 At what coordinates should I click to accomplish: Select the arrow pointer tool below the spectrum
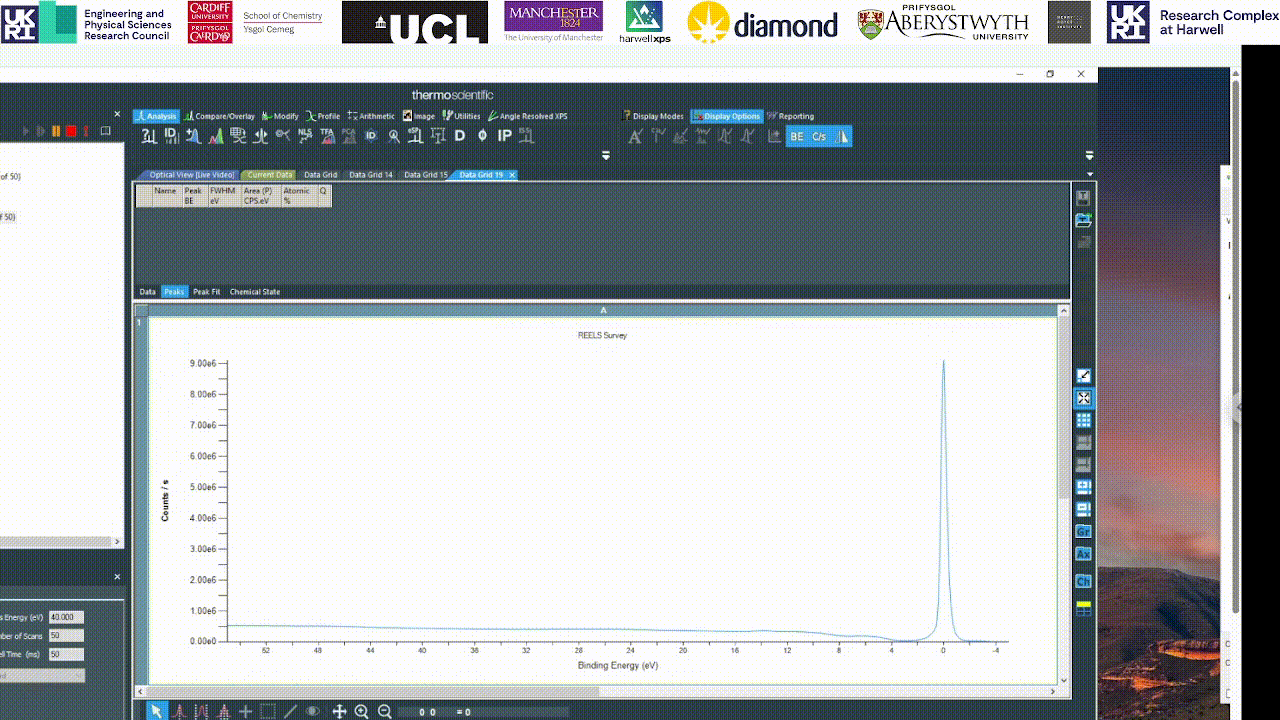point(156,711)
